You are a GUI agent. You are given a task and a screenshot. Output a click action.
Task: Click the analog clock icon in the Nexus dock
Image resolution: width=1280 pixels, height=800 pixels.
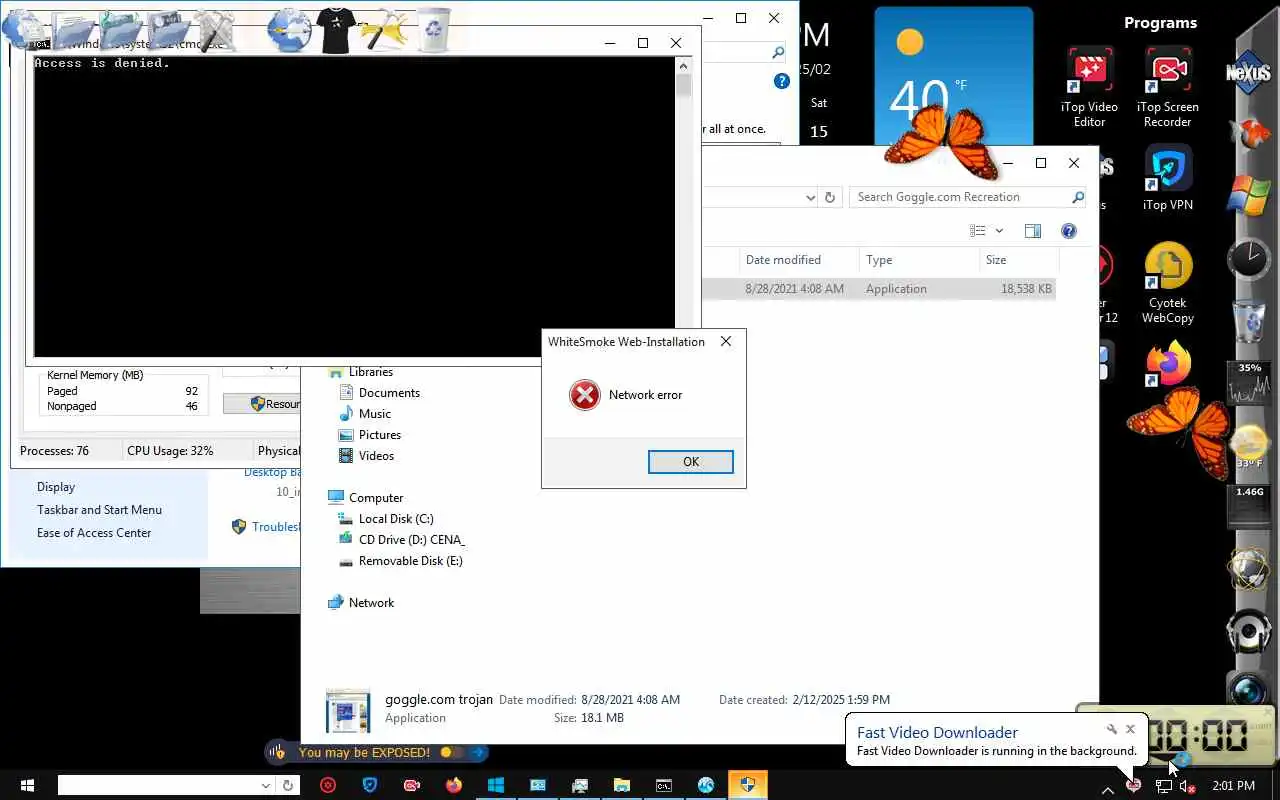click(x=1249, y=259)
